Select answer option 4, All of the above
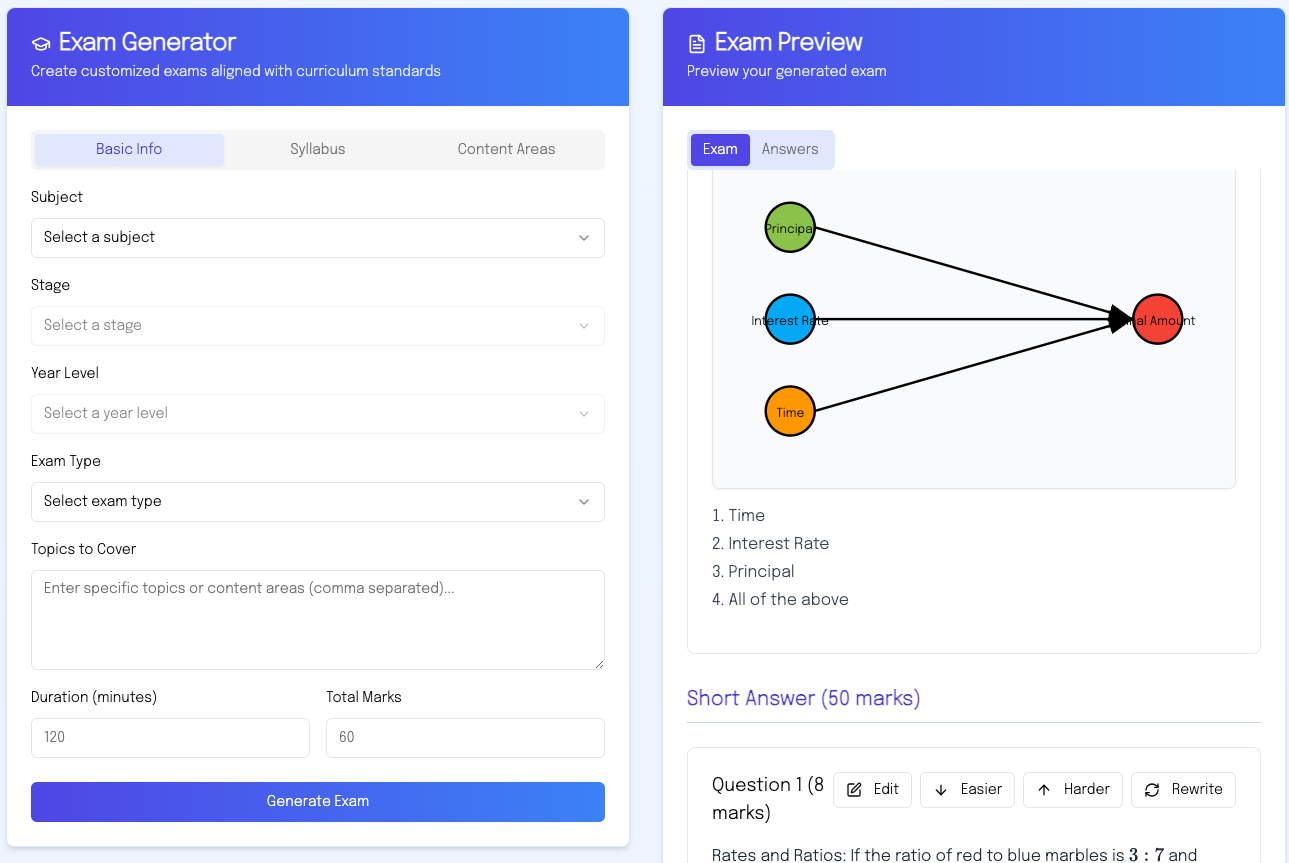Viewport: 1289px width, 863px height. [781, 599]
